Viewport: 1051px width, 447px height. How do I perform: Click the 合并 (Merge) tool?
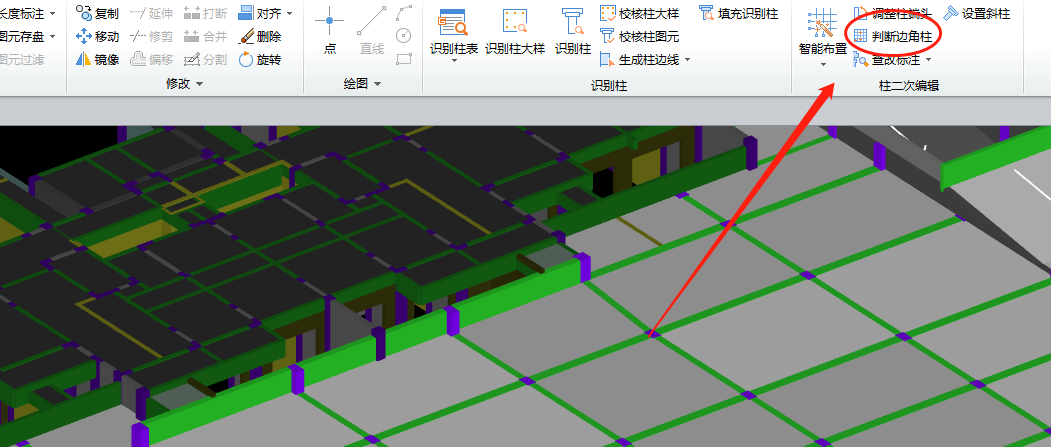[x=205, y=36]
